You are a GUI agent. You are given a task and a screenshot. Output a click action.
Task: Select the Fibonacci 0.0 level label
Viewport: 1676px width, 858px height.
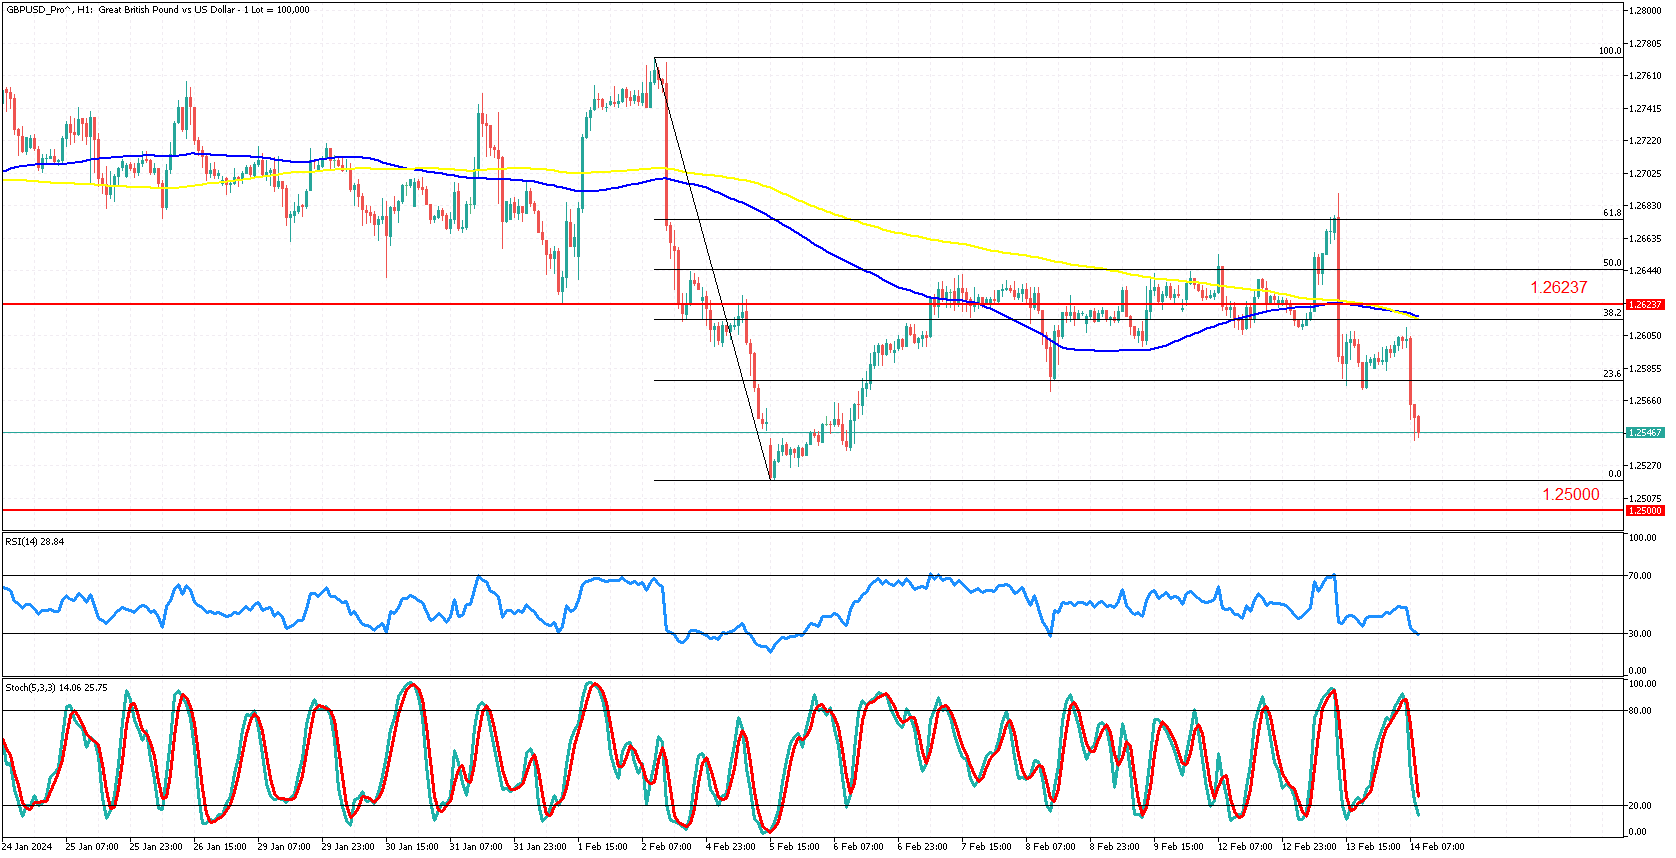click(x=1615, y=474)
